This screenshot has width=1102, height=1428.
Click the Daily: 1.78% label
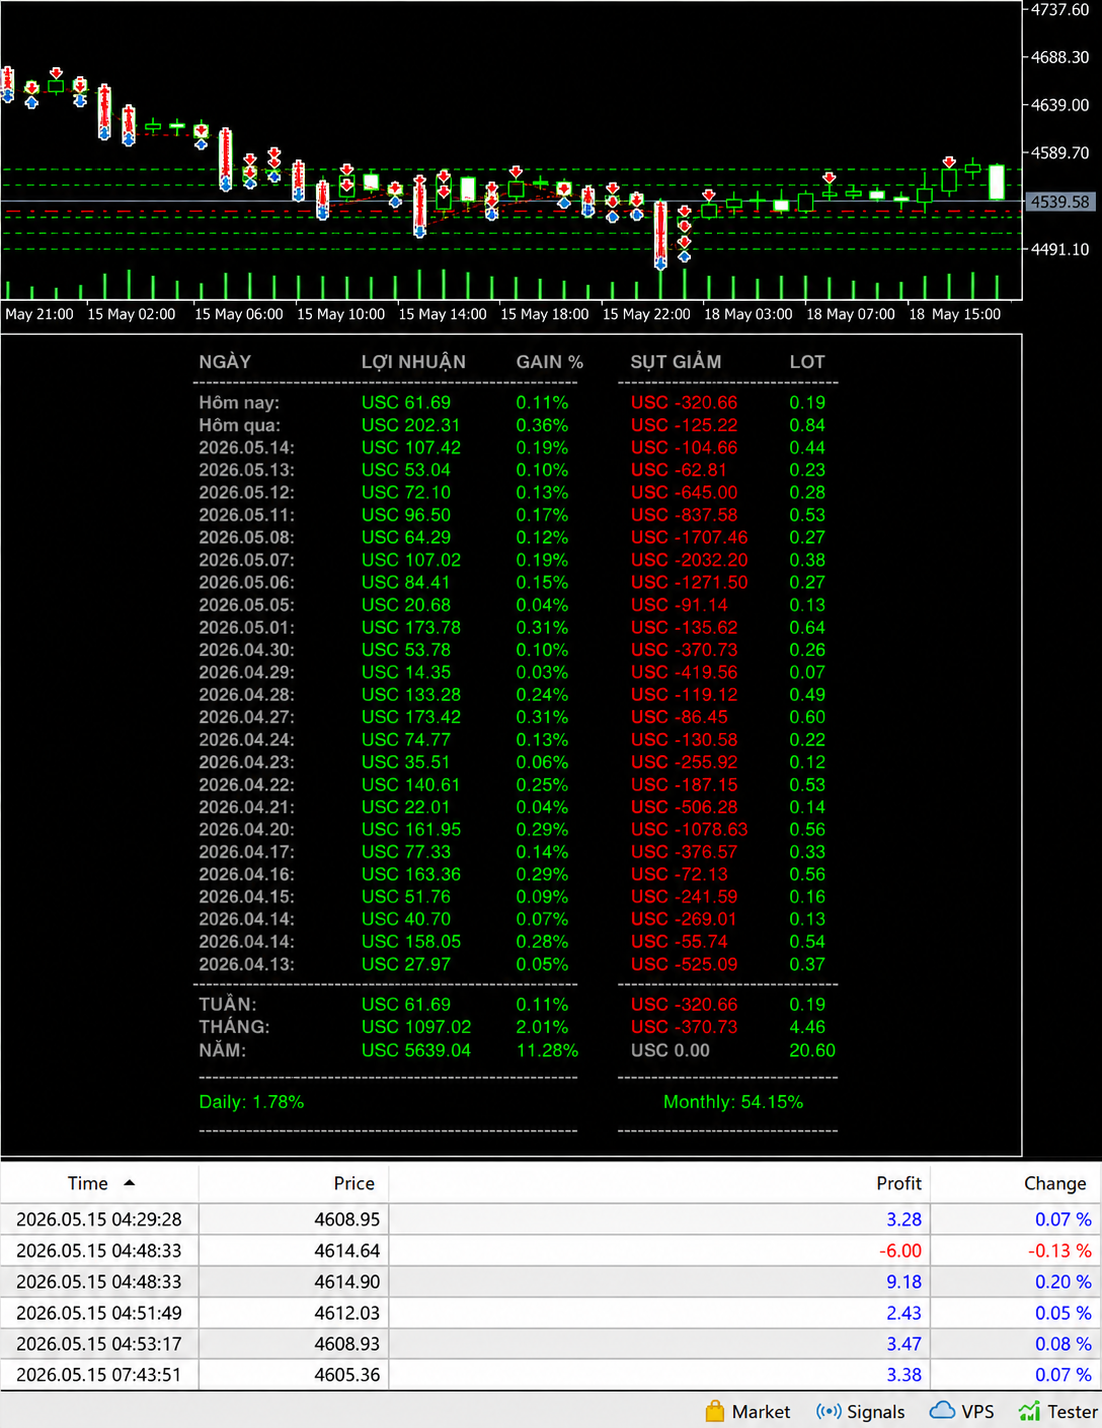pos(251,1102)
